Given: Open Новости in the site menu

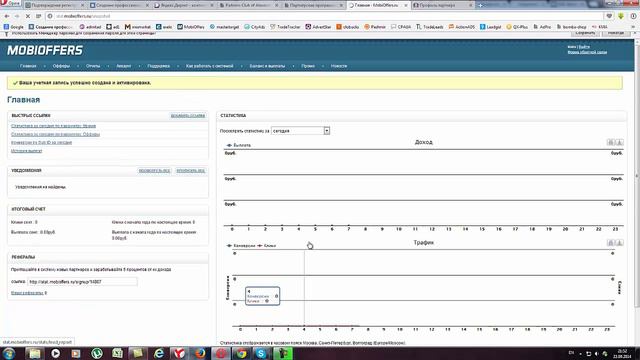Looking at the screenshot, I should [x=339, y=66].
